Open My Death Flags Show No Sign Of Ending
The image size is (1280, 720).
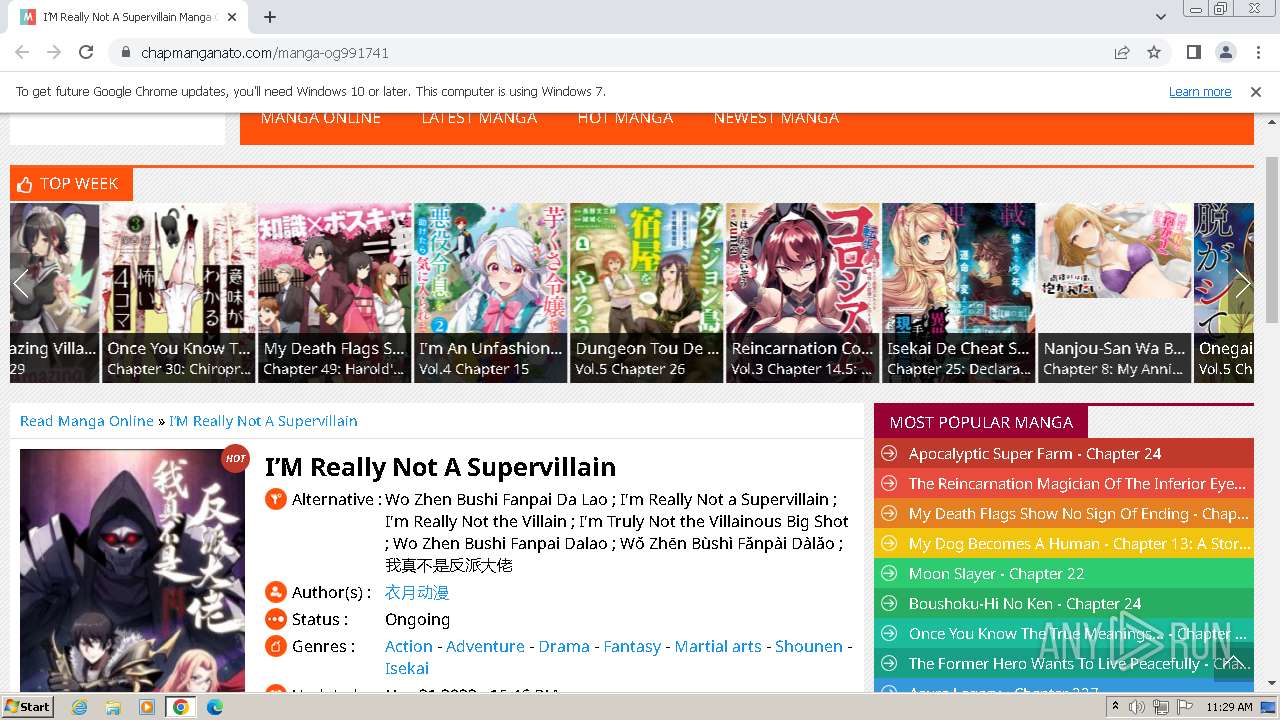click(x=1078, y=514)
